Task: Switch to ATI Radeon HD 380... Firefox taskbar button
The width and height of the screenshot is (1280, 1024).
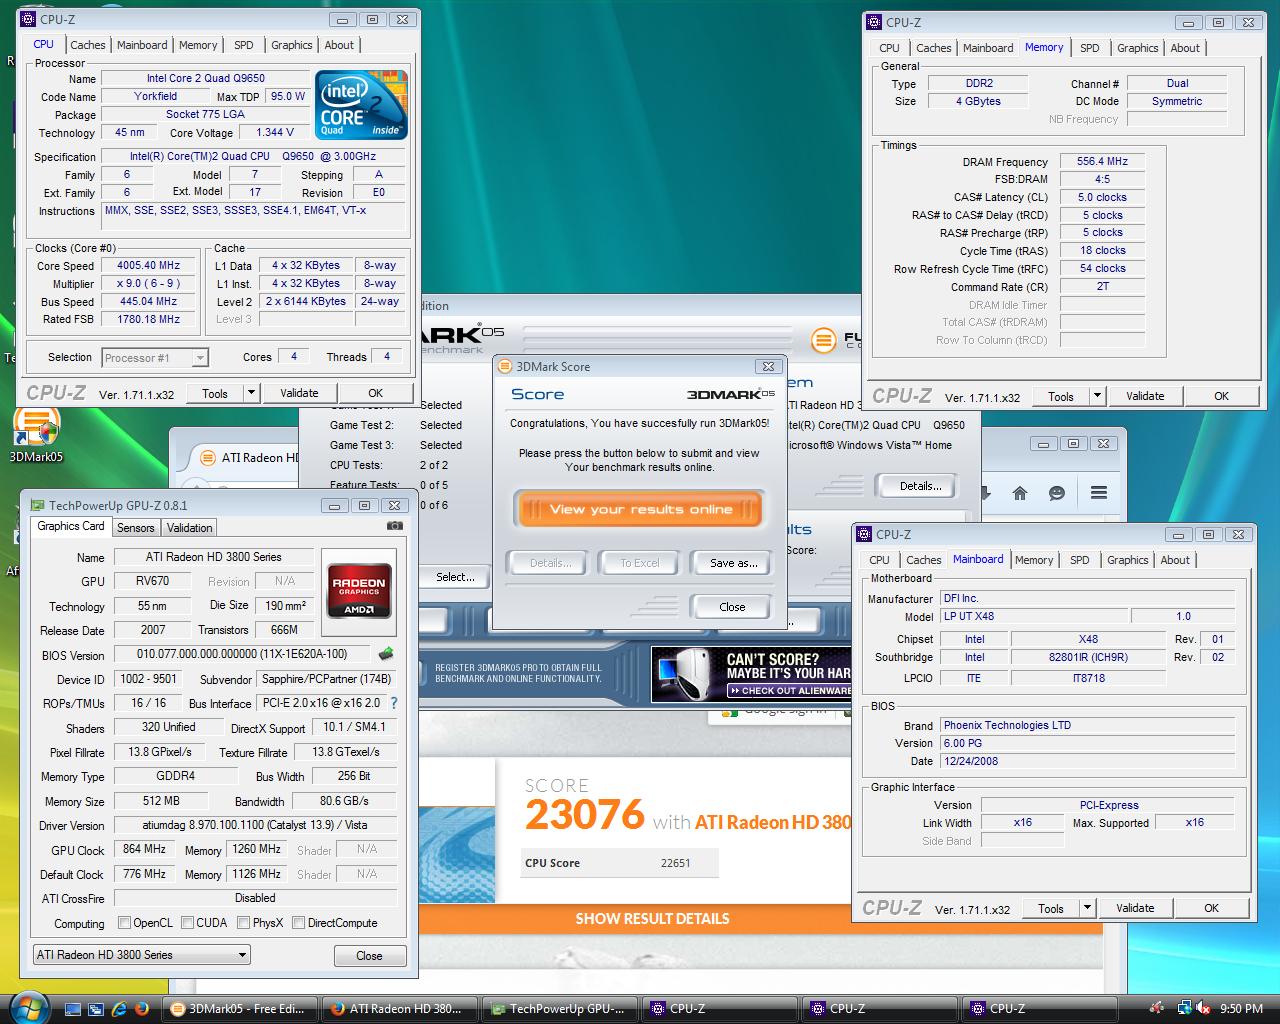Action: pyautogui.click(x=399, y=1009)
